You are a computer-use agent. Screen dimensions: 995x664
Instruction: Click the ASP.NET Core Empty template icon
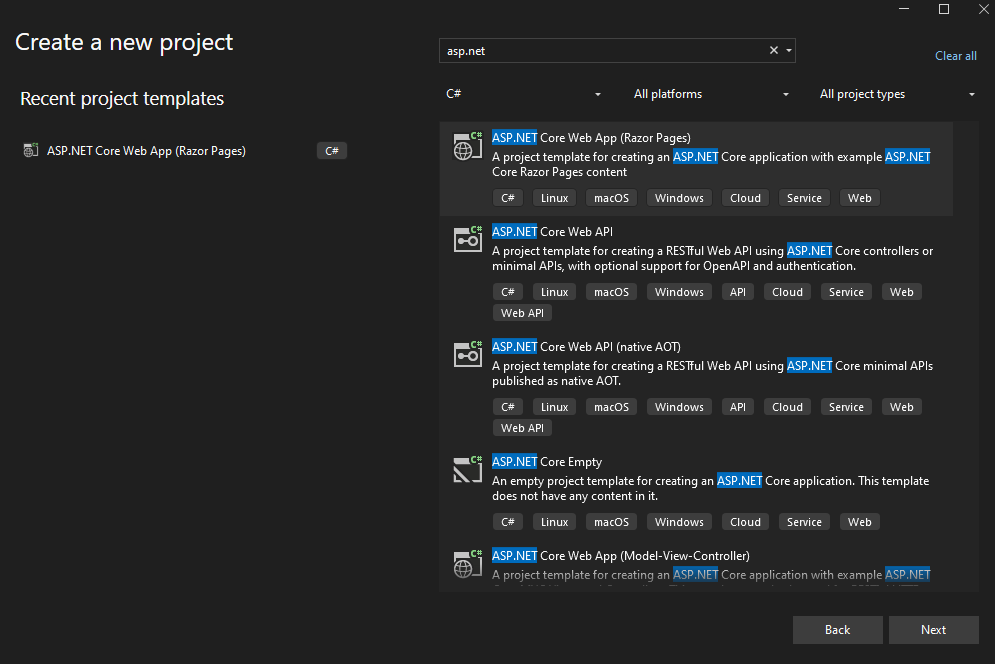(x=468, y=470)
